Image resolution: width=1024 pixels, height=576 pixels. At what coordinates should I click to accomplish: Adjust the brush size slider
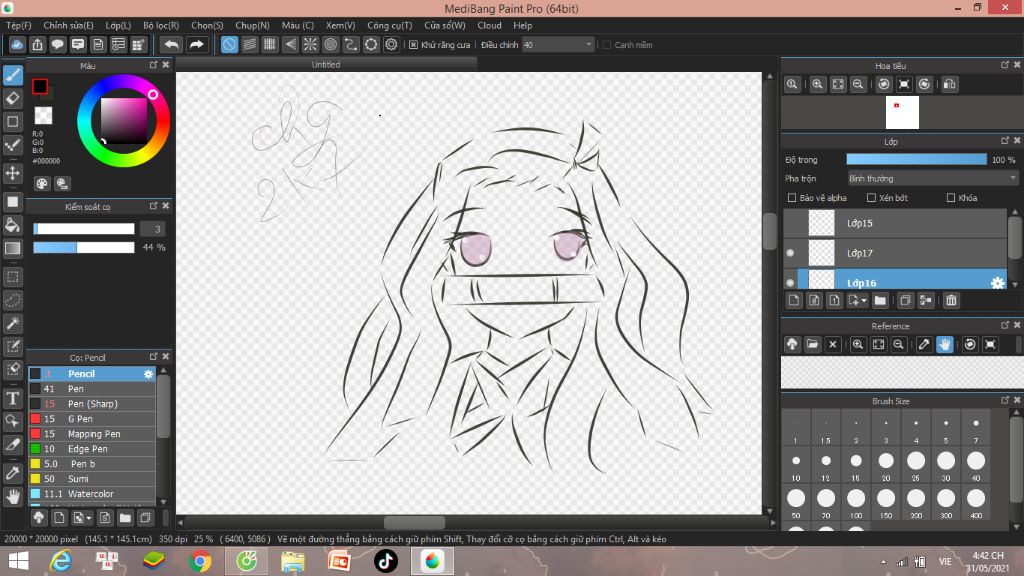point(84,229)
